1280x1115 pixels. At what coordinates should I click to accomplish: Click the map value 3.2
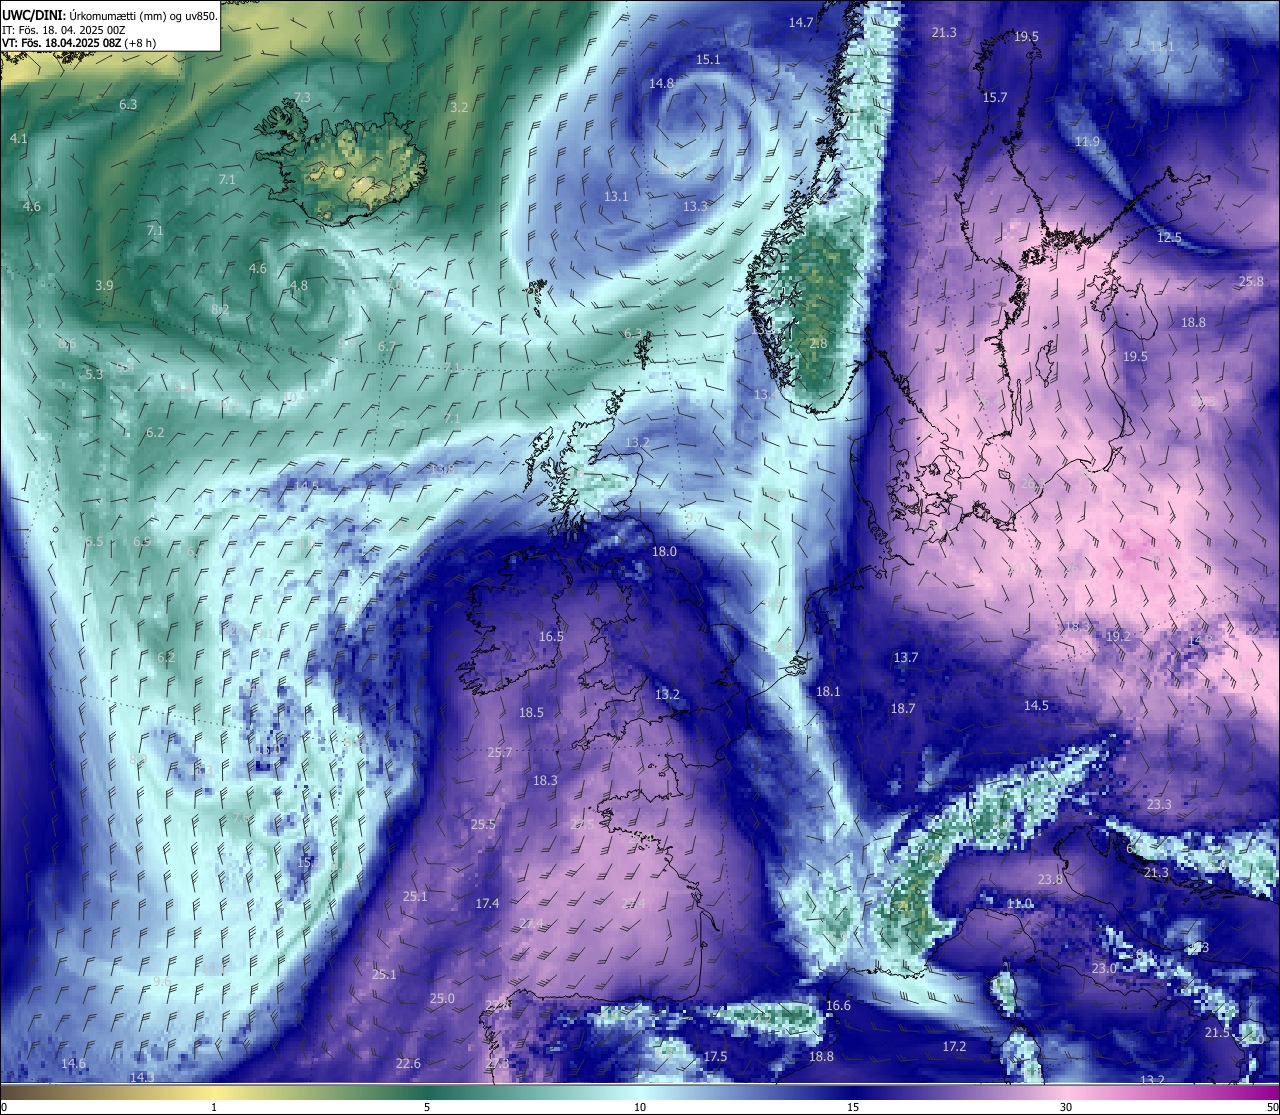coord(459,107)
